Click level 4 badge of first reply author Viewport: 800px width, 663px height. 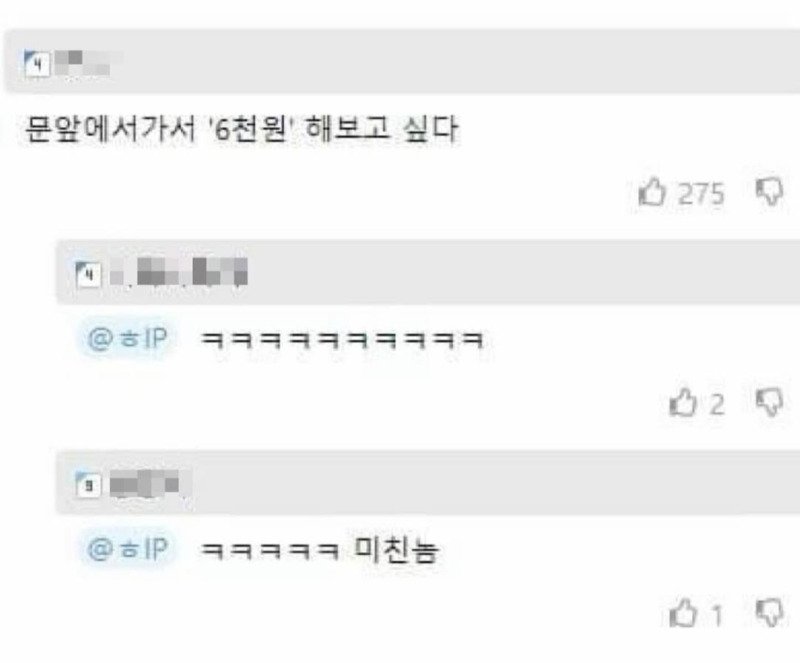(x=89, y=275)
